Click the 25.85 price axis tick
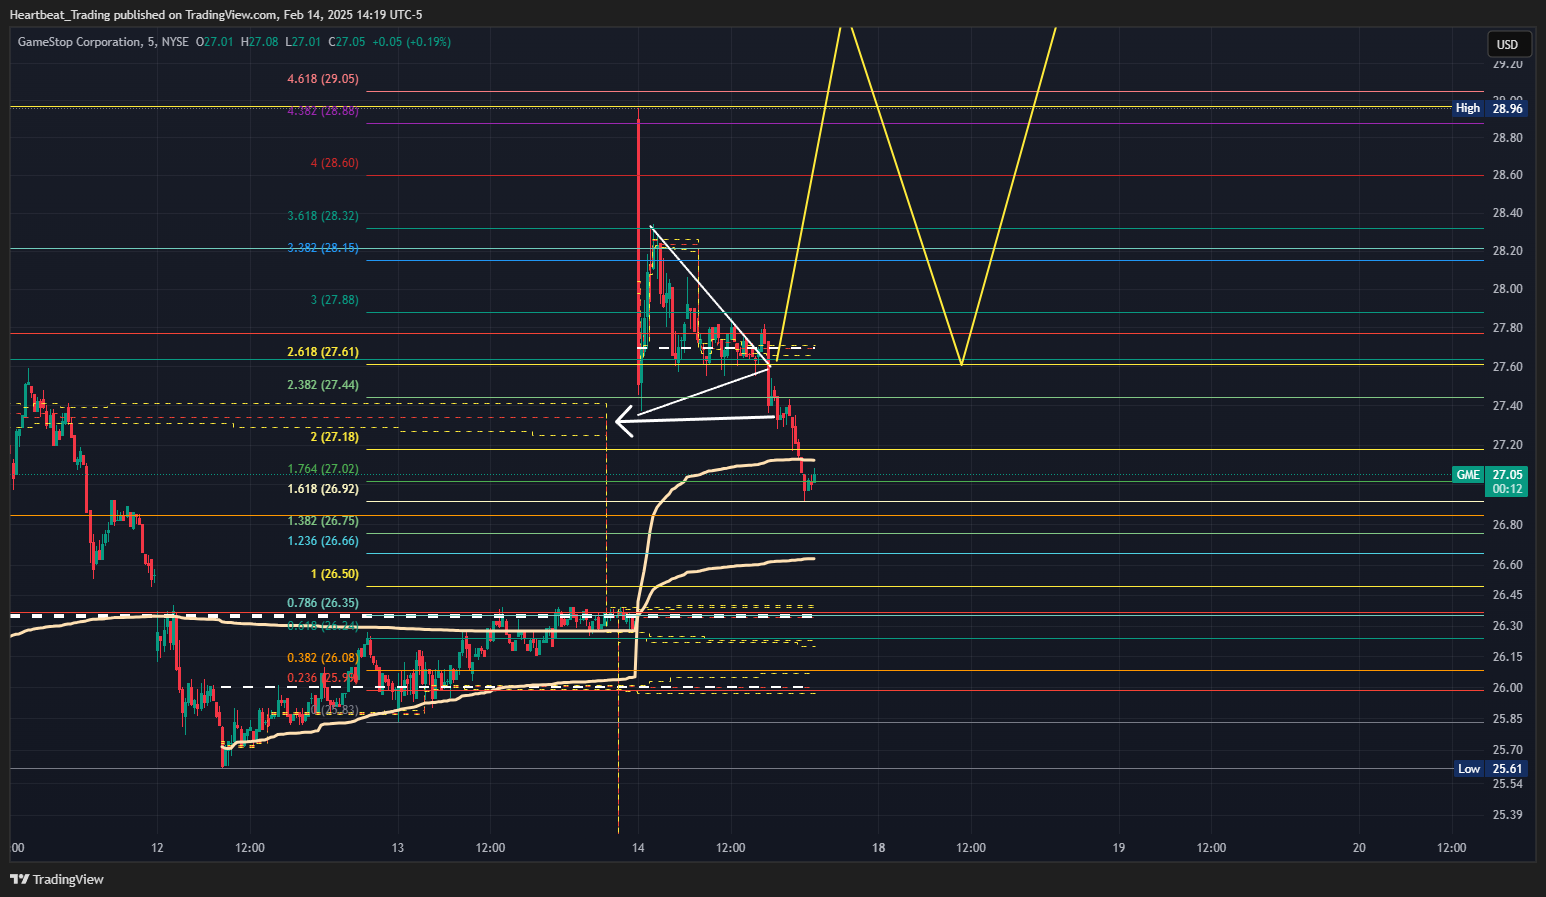 1507,719
